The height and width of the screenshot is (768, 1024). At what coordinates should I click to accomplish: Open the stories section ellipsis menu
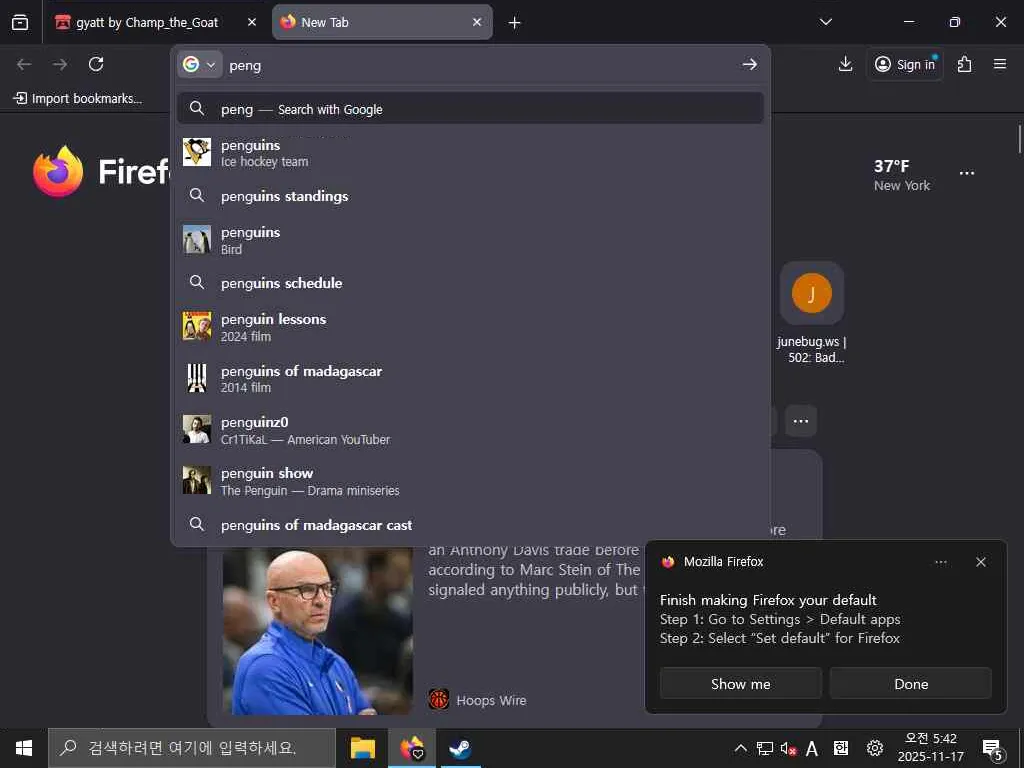point(801,421)
